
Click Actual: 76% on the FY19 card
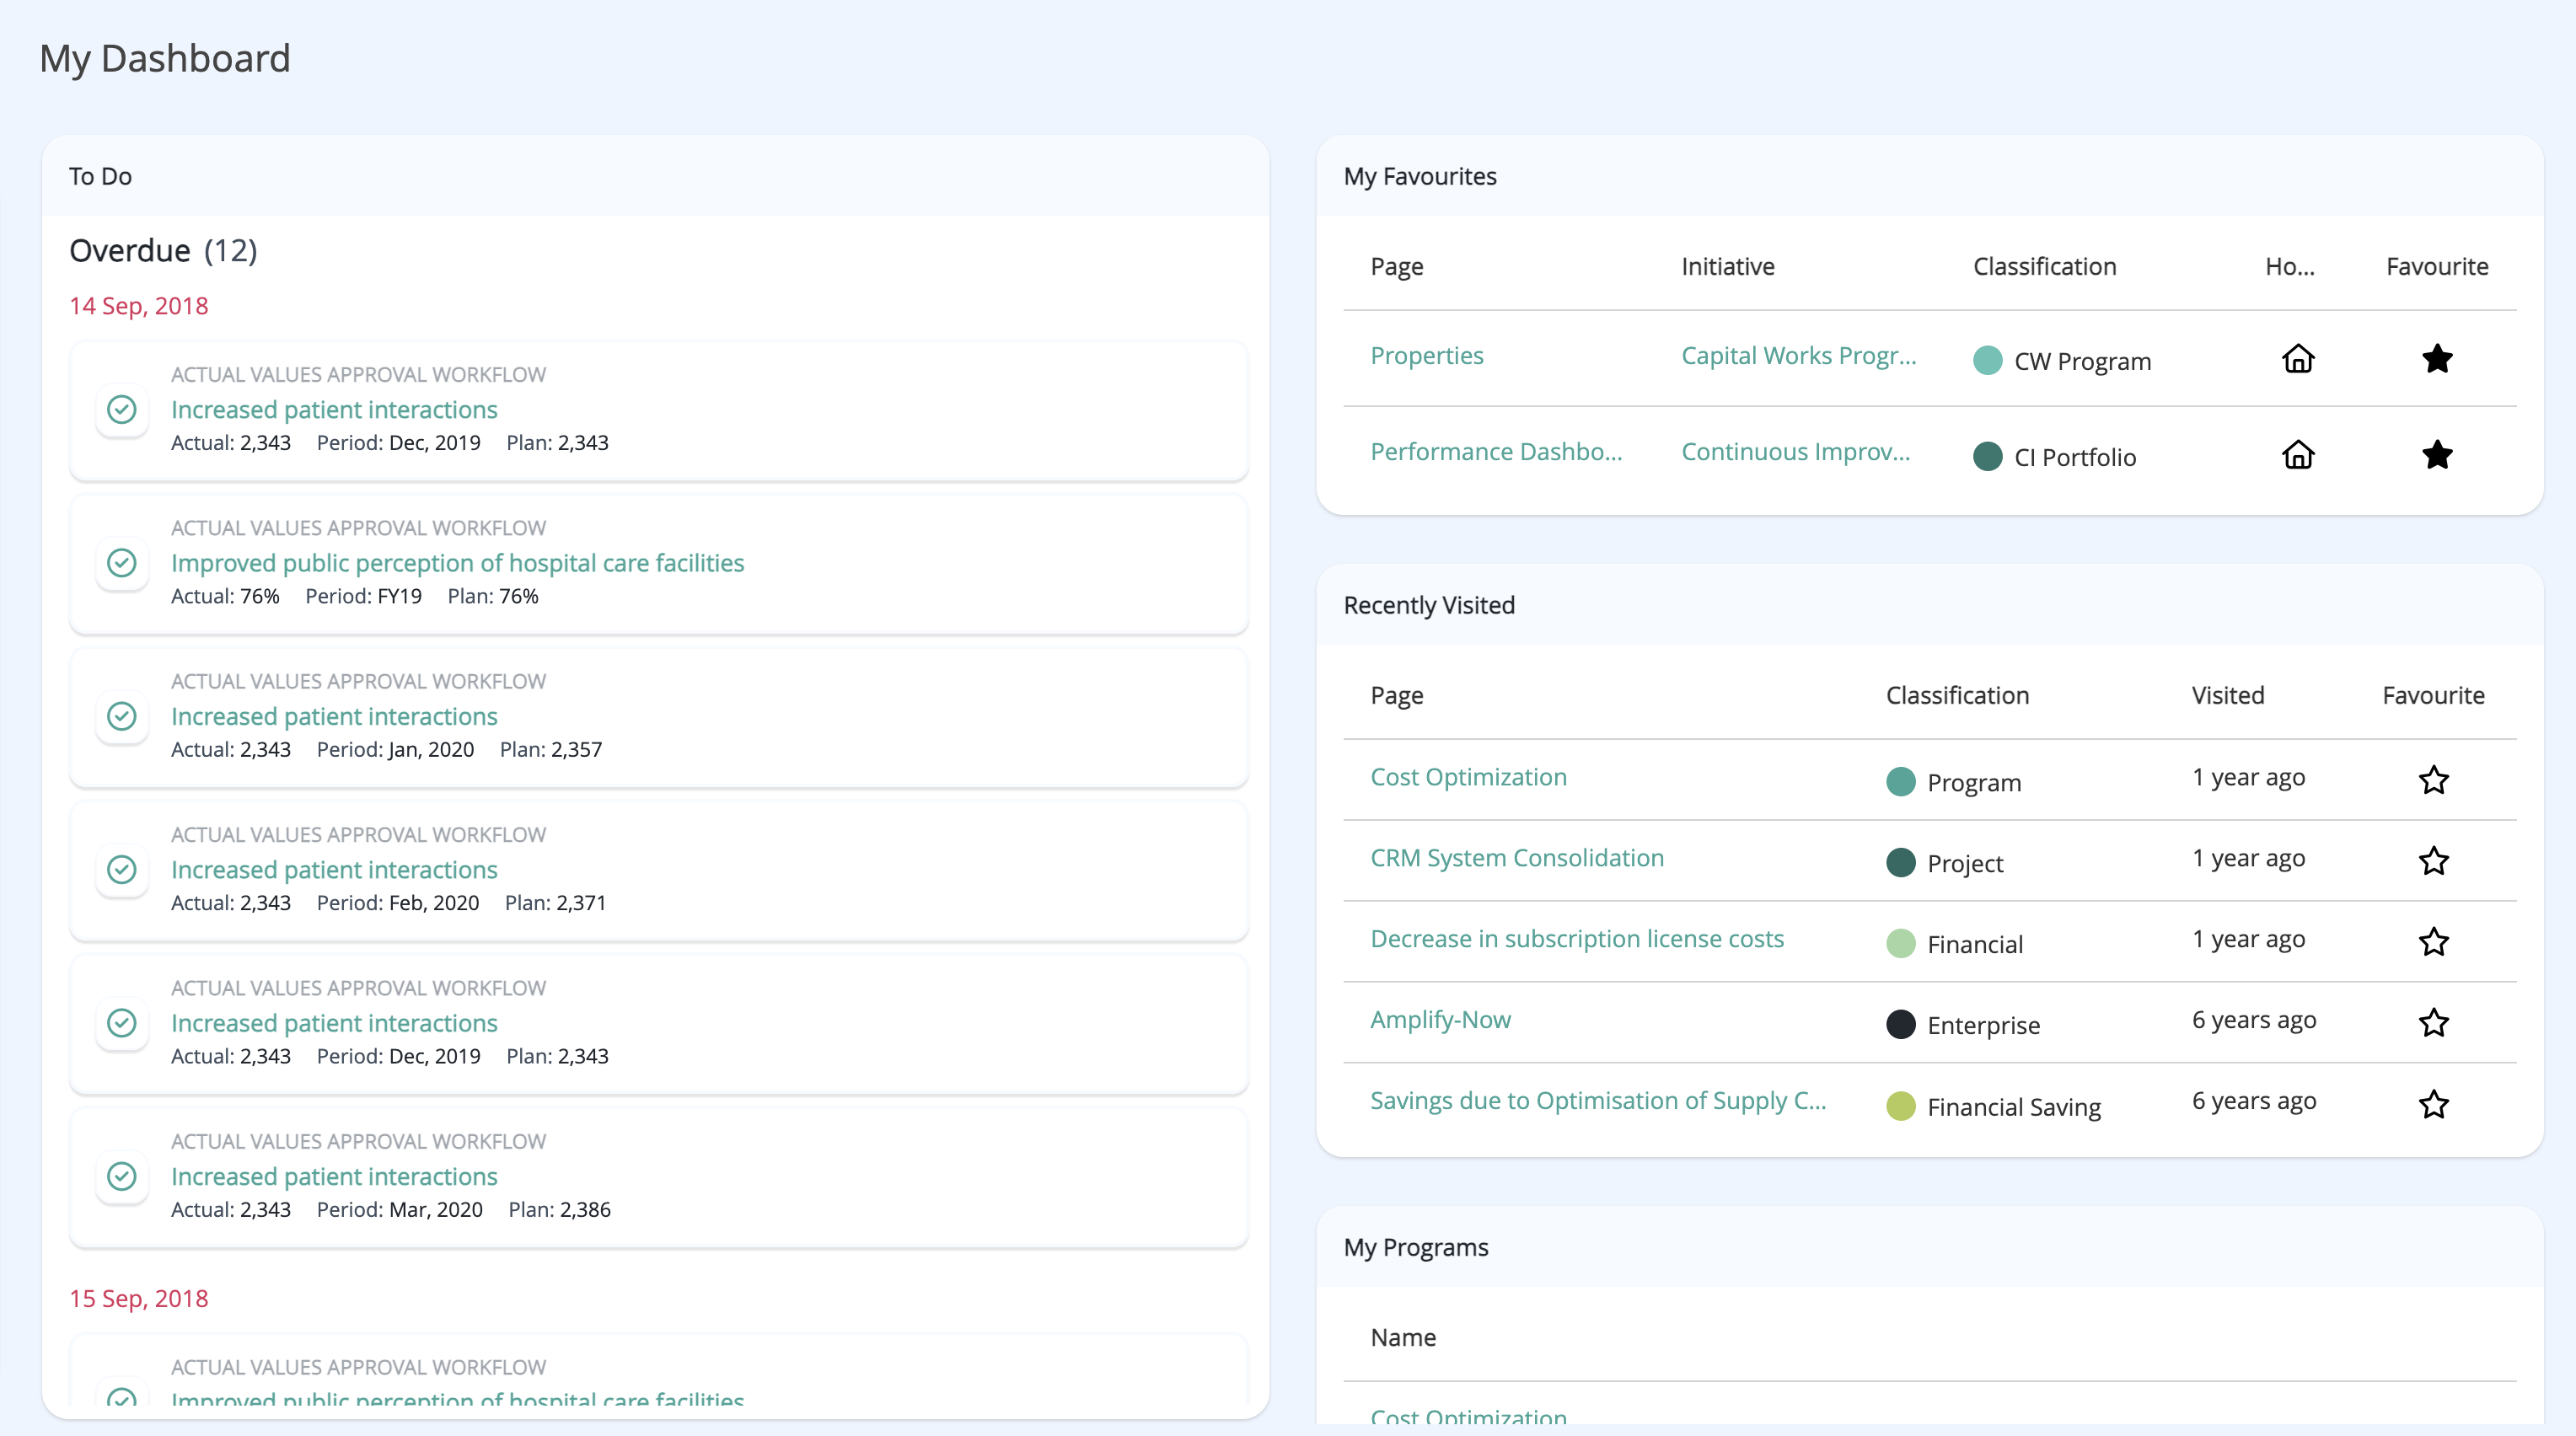point(225,596)
